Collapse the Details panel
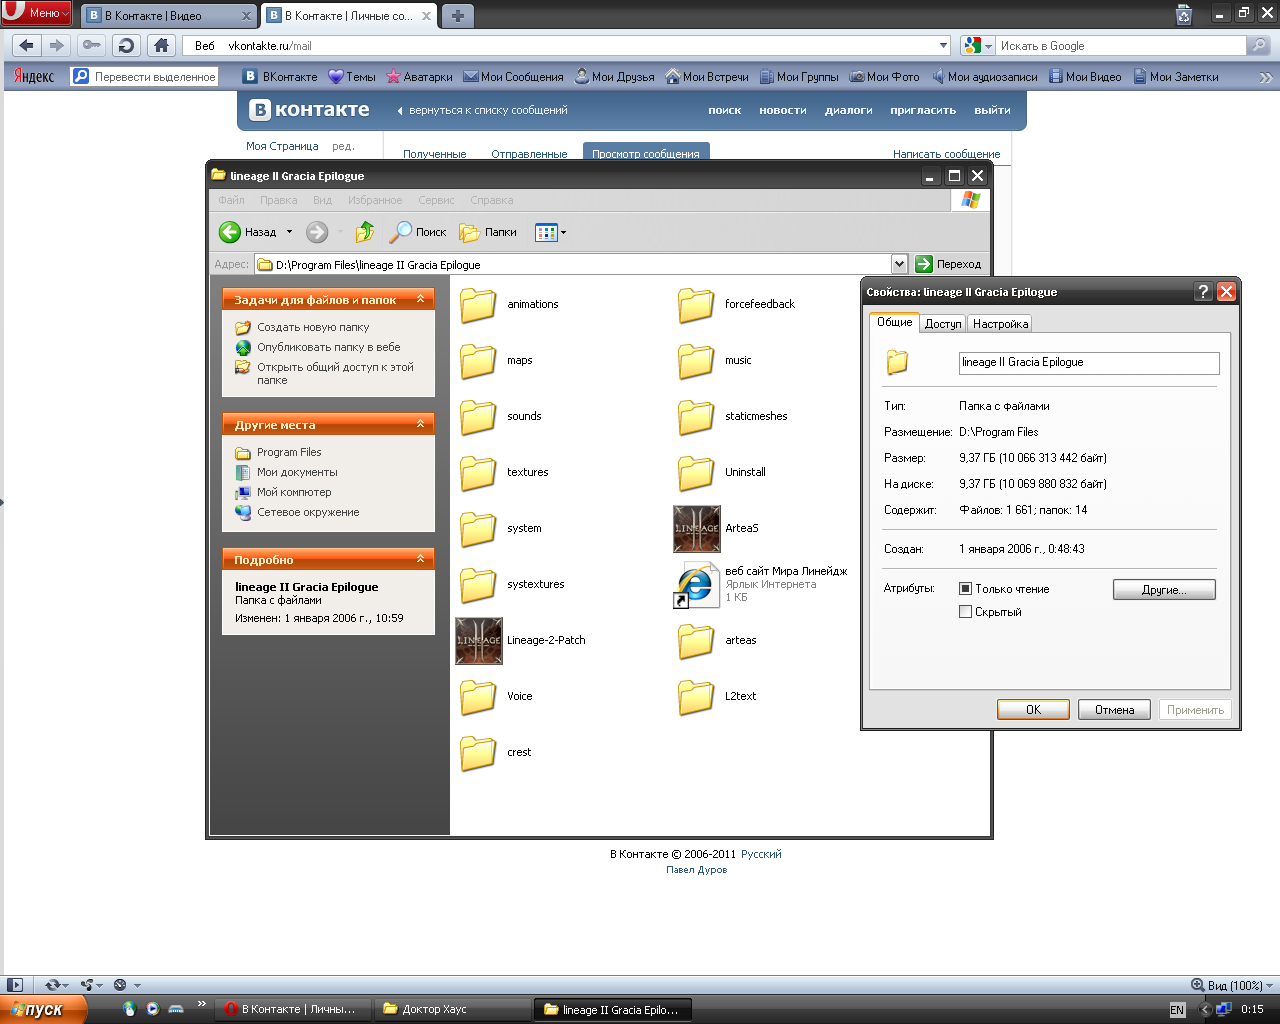This screenshot has width=1280, height=1024. tap(421, 559)
